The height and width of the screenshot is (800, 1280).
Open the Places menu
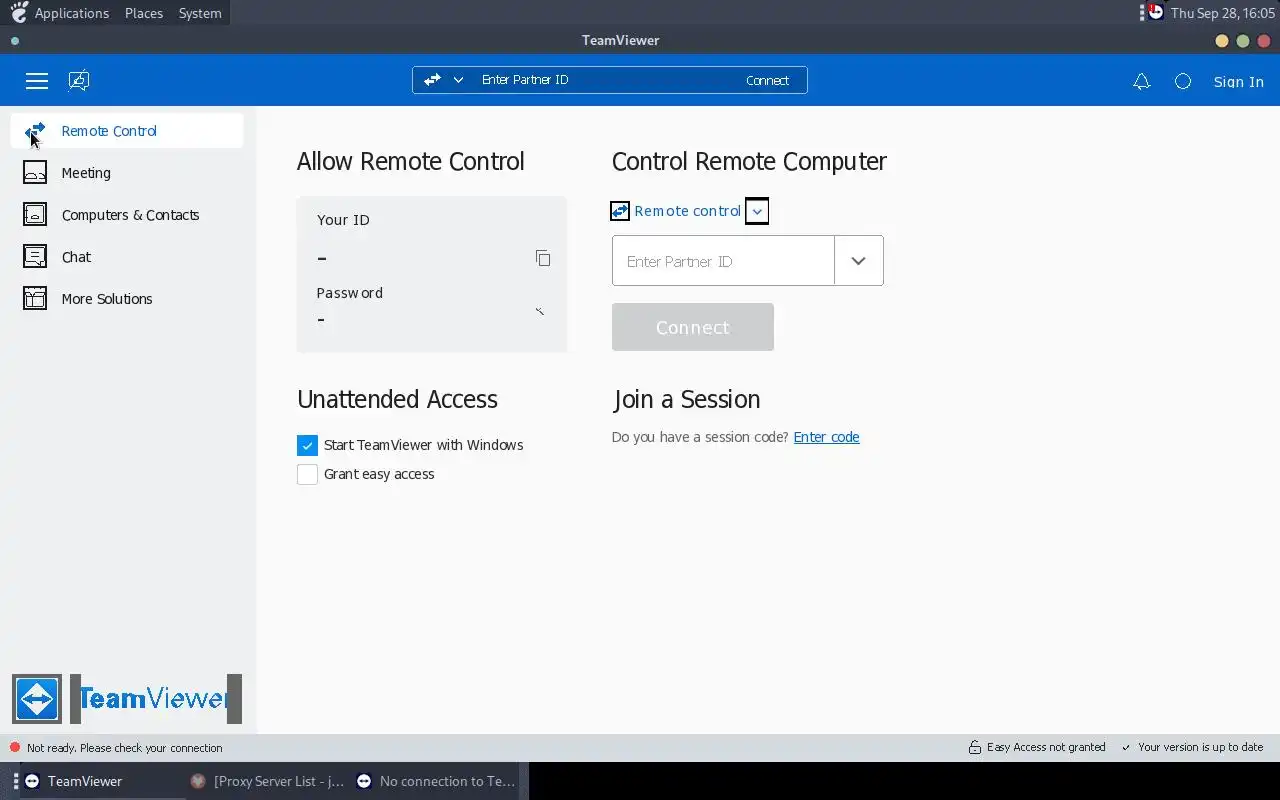pyautogui.click(x=144, y=13)
